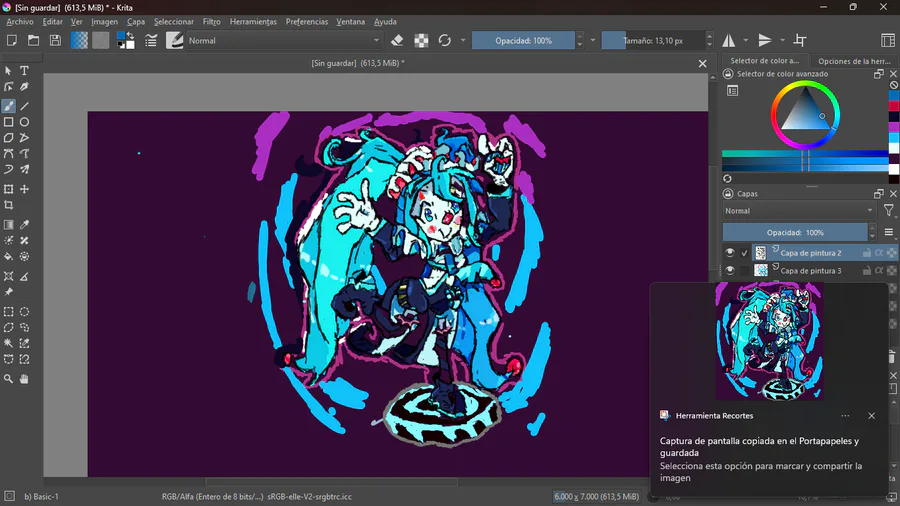Select the Measure tool

click(x=24, y=277)
